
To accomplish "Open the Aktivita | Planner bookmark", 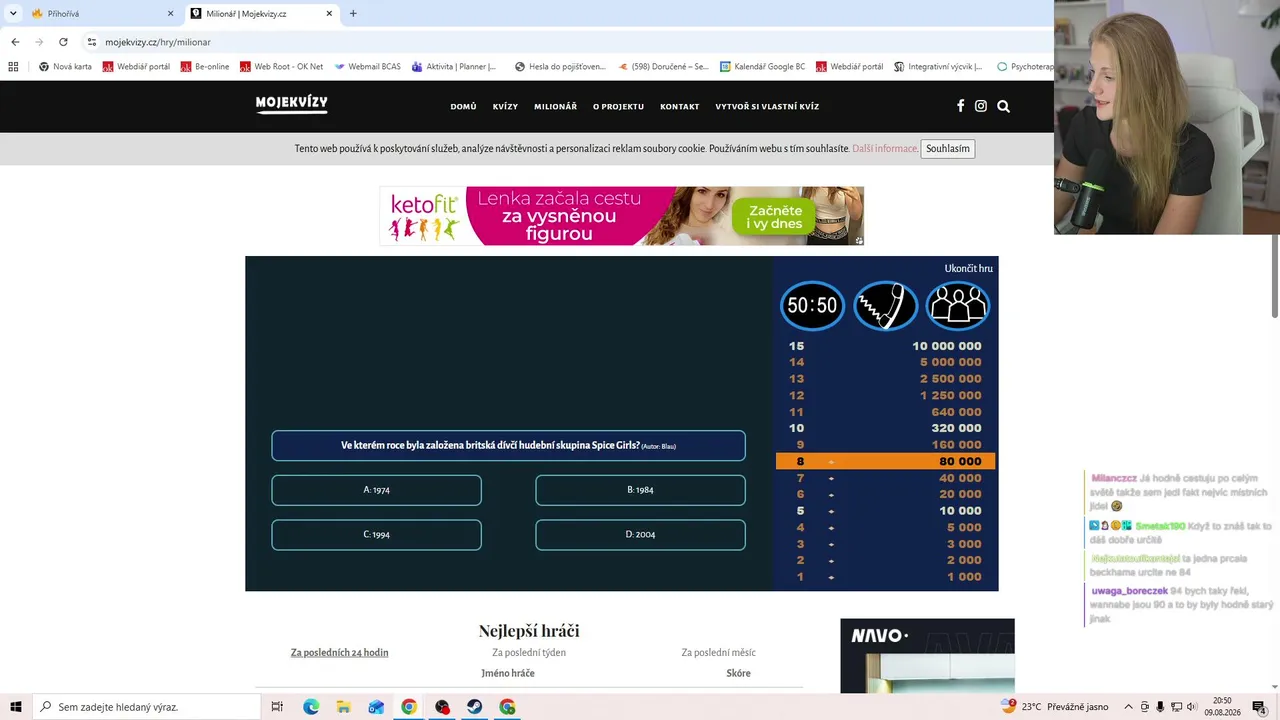I will click(x=453, y=67).
